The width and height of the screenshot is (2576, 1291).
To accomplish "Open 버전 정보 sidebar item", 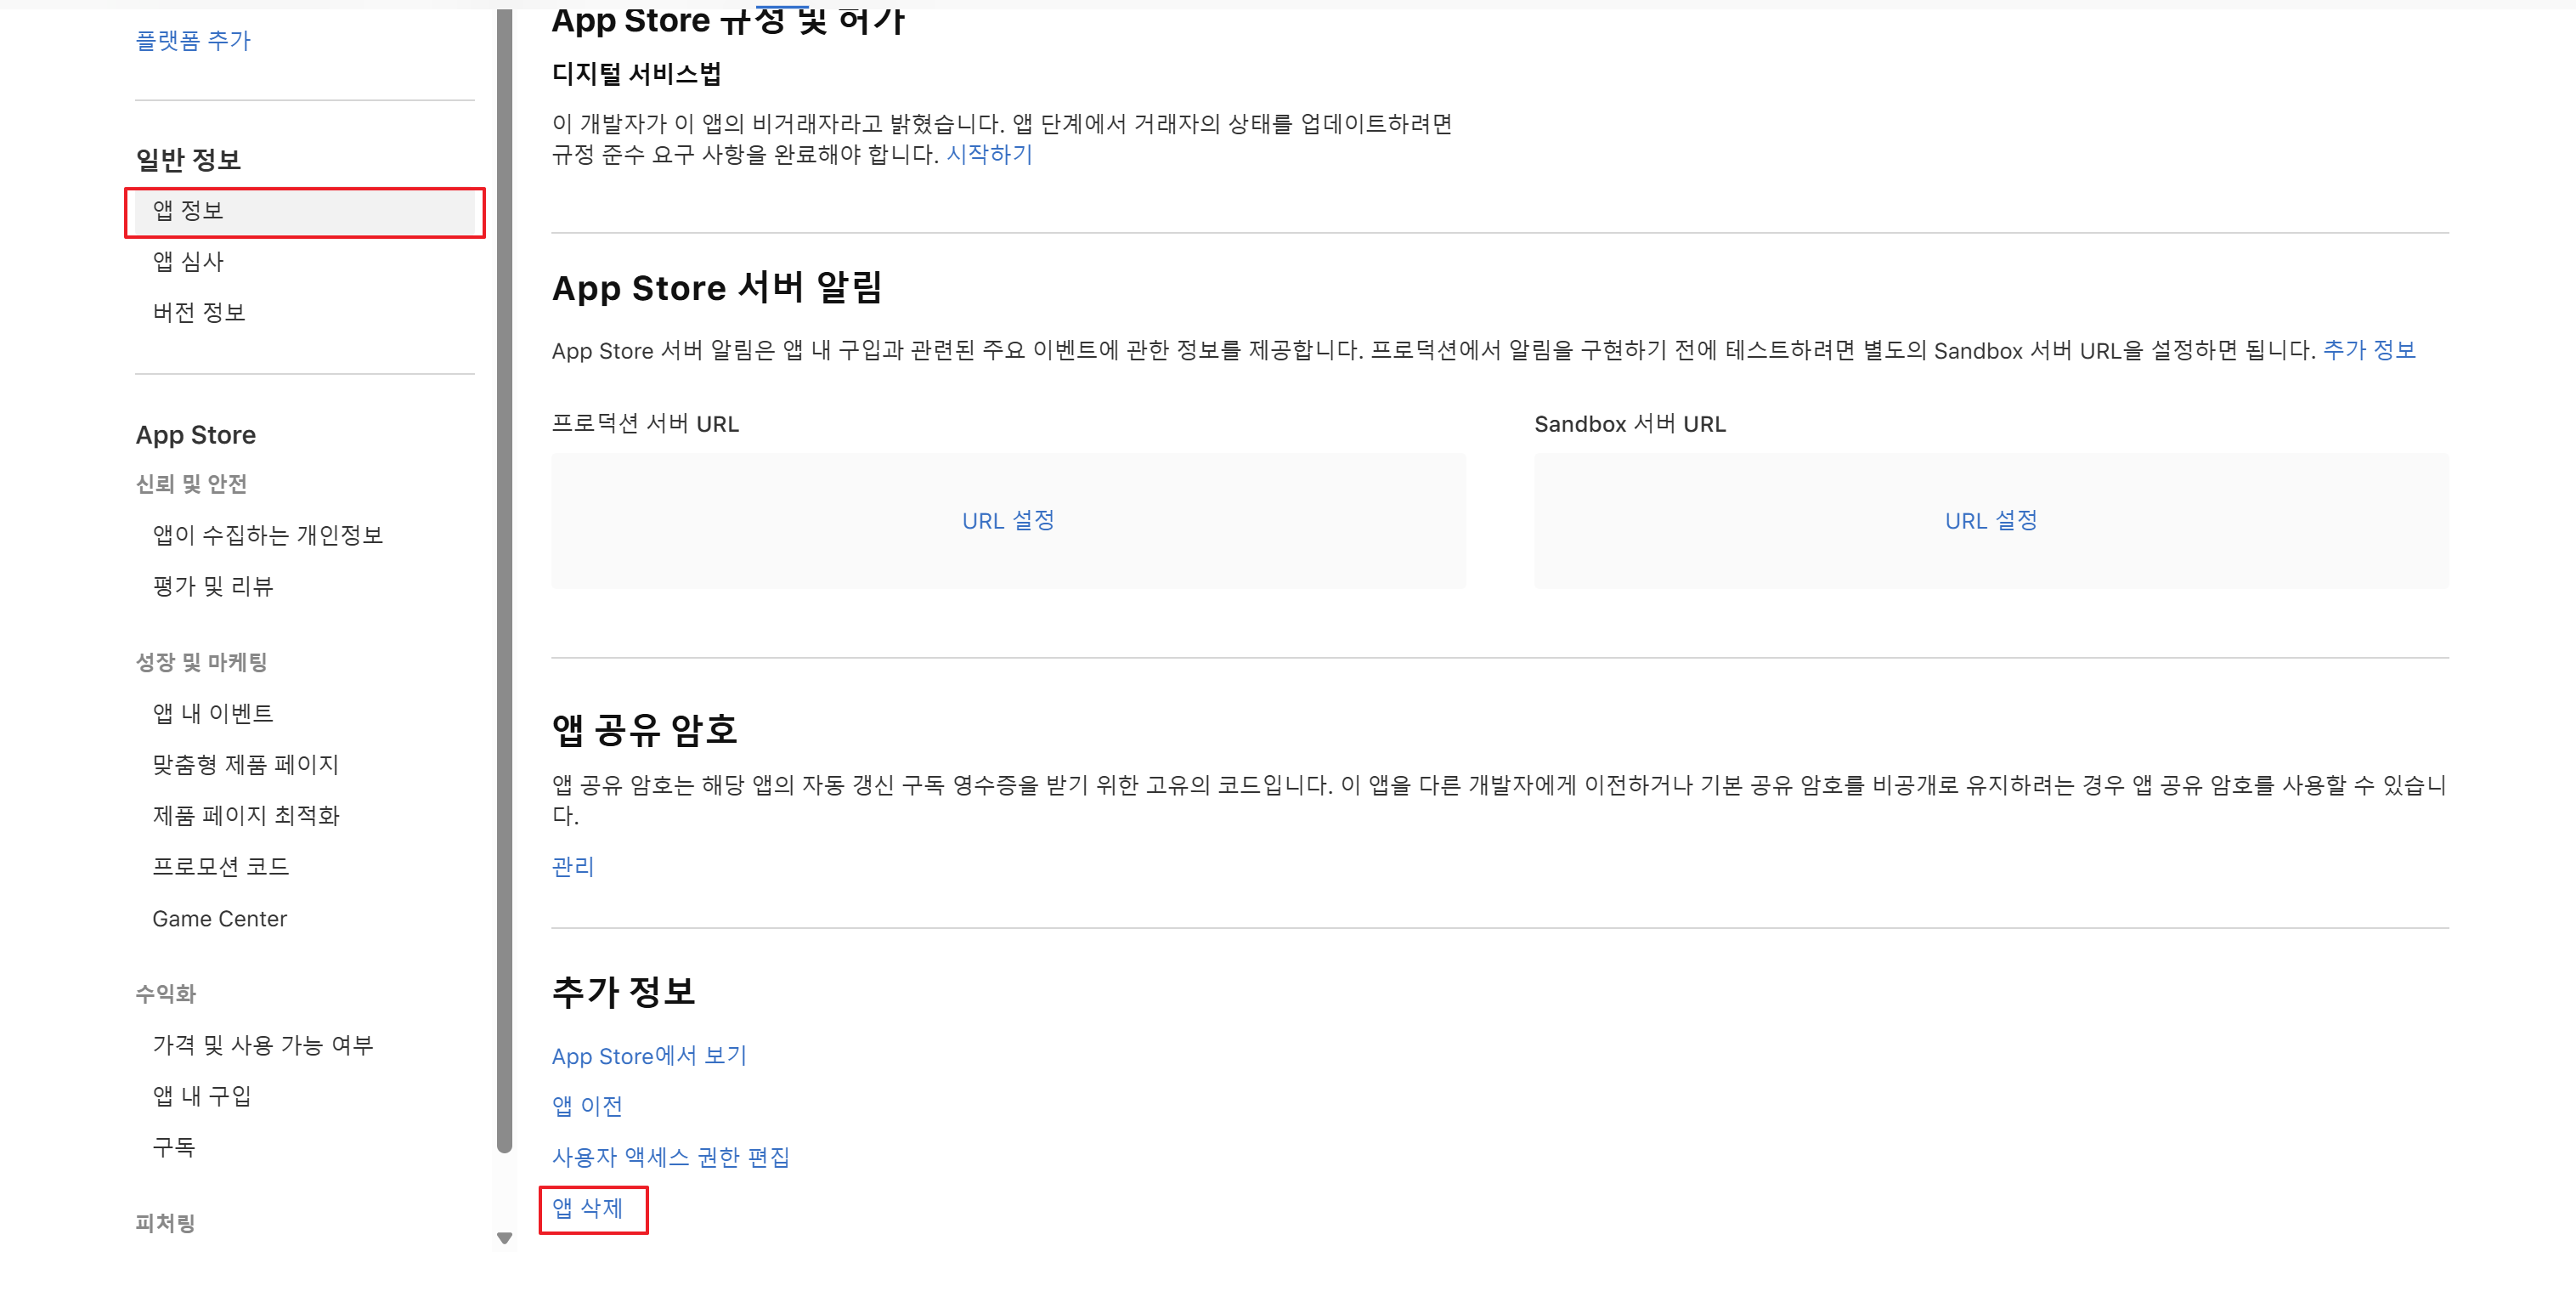I will [x=198, y=313].
